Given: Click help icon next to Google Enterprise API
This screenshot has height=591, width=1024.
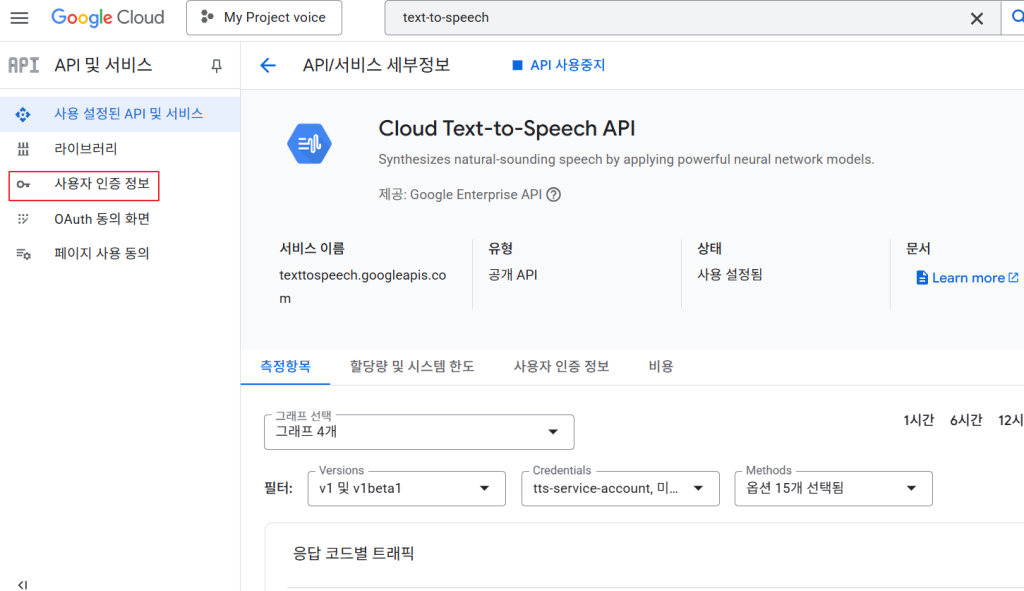Looking at the screenshot, I should 553,194.
